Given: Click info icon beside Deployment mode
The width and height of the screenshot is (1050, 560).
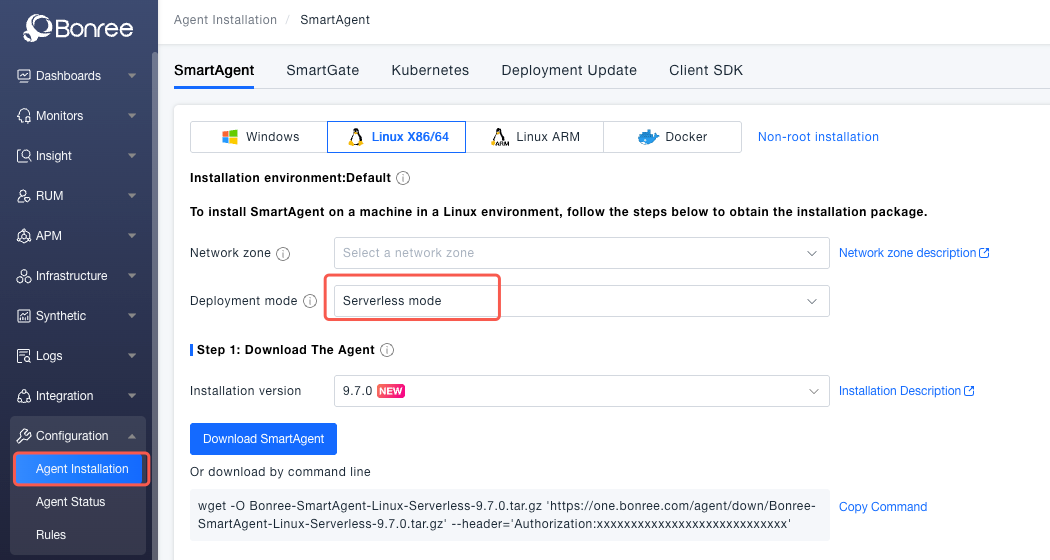Looking at the screenshot, I should (310, 301).
